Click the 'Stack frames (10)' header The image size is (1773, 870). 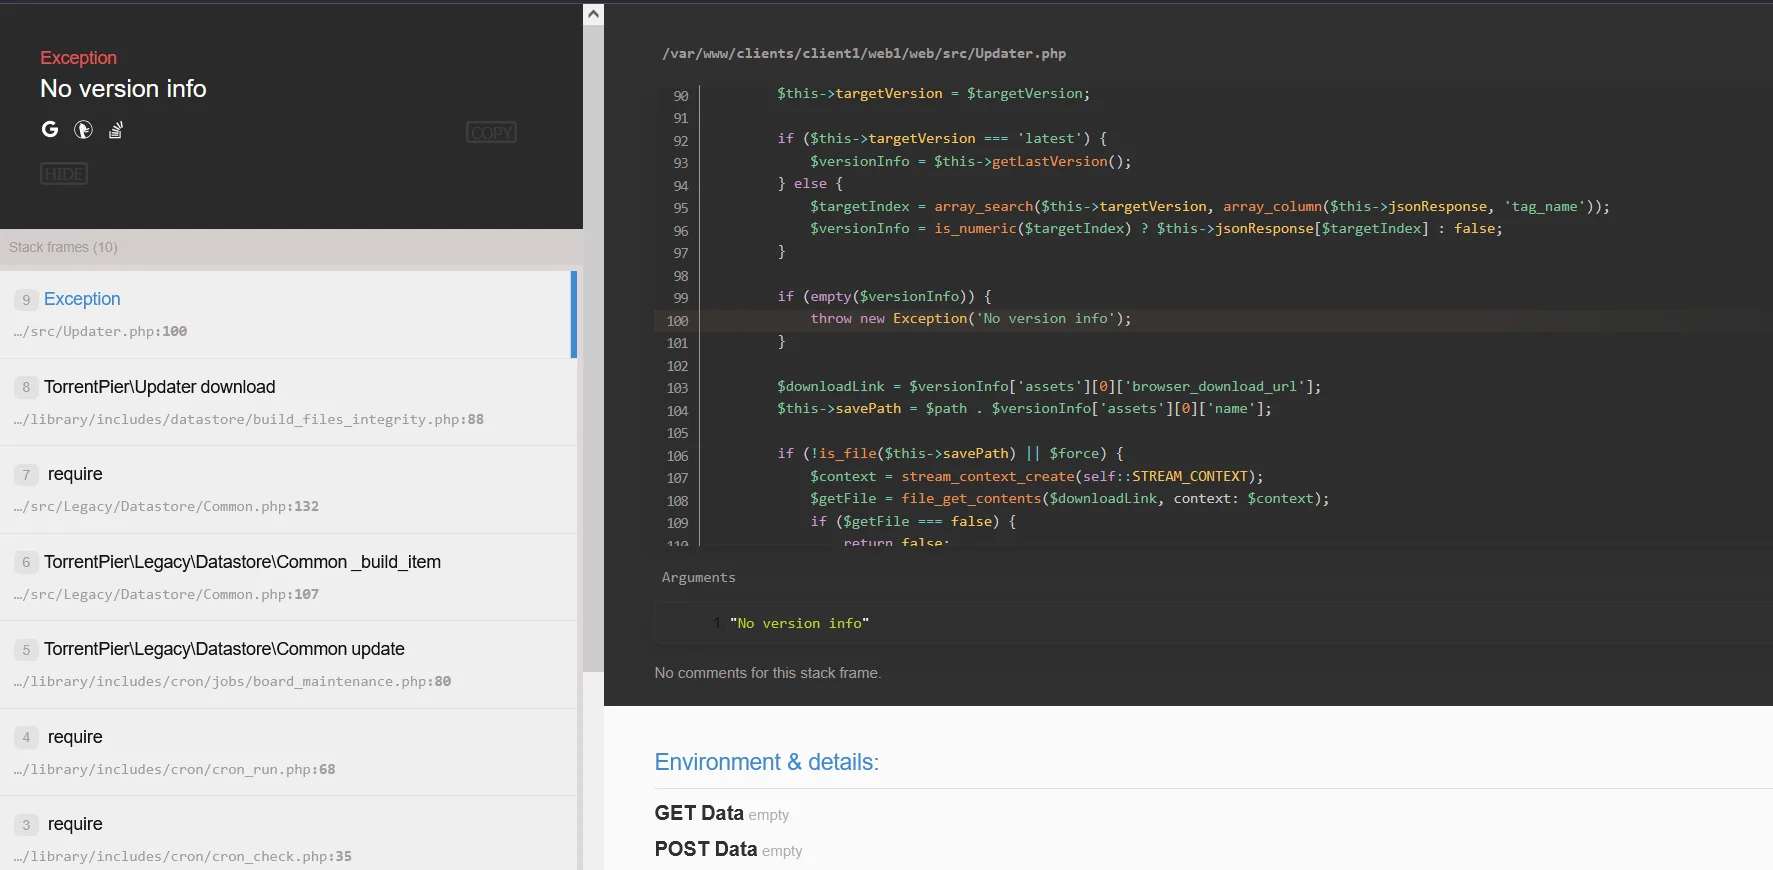63,247
